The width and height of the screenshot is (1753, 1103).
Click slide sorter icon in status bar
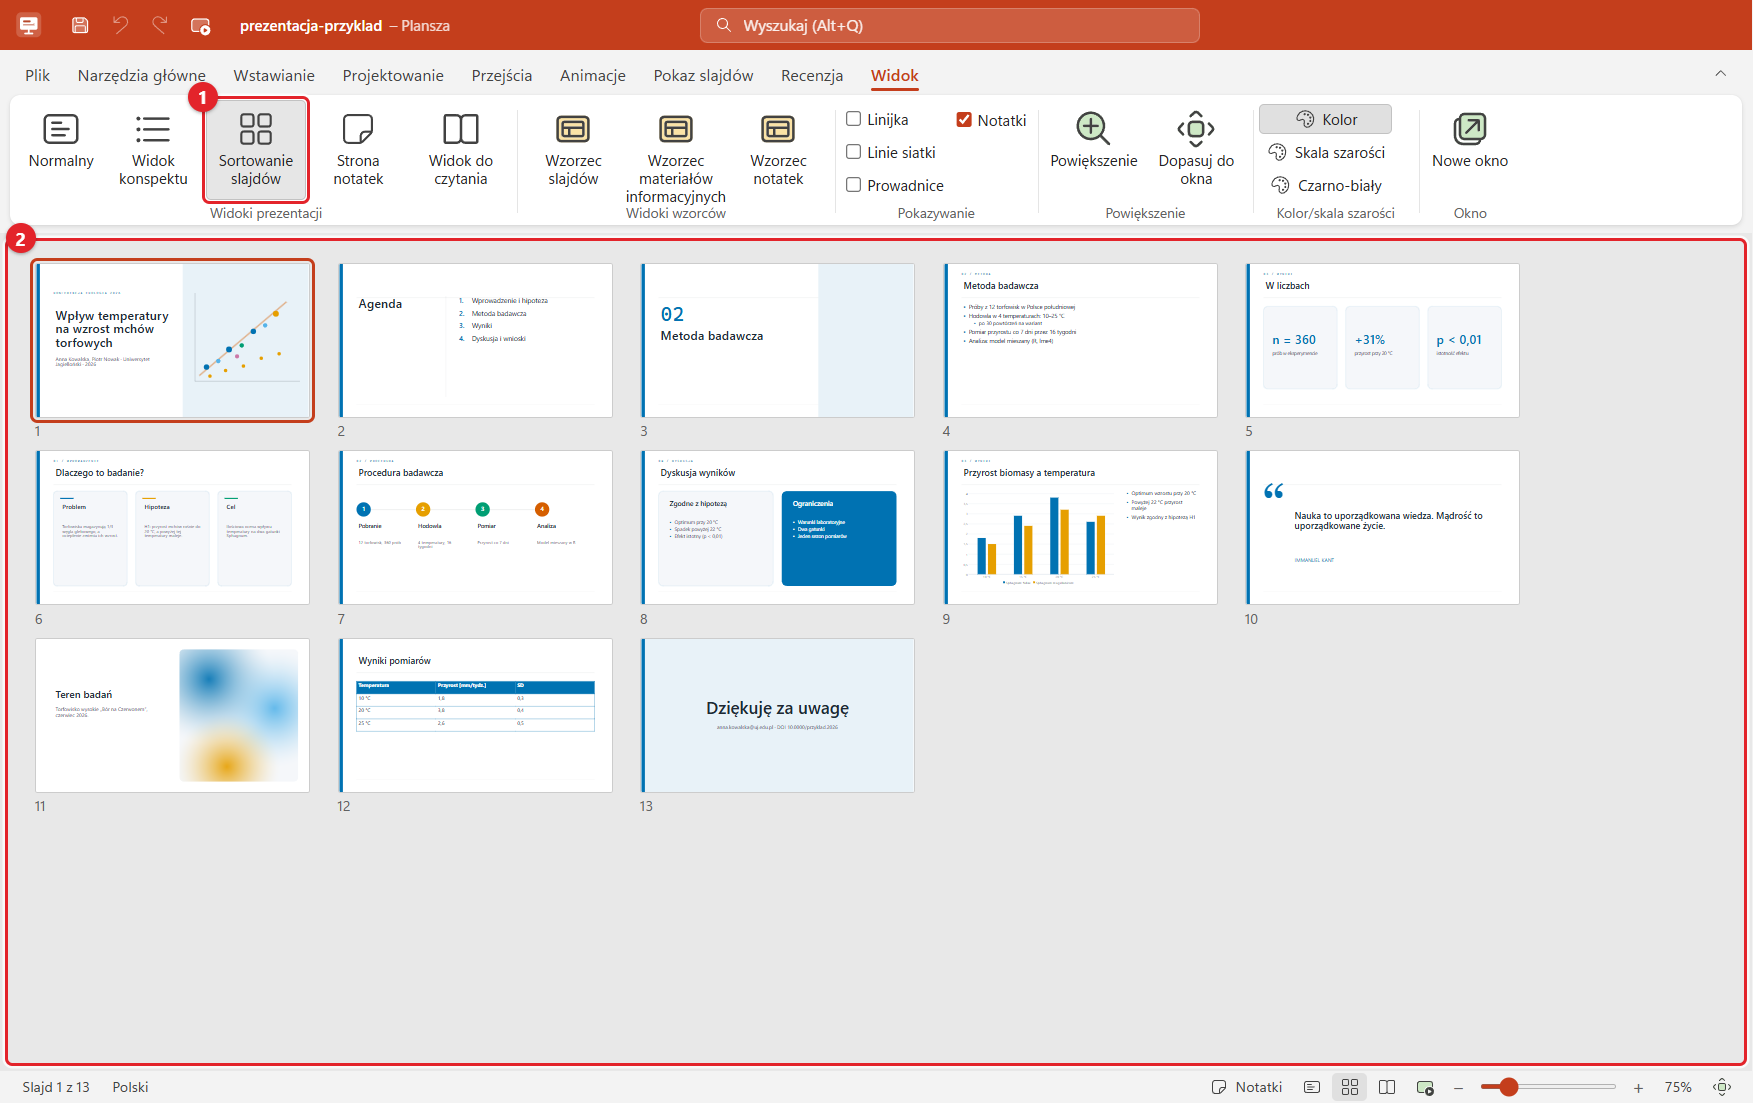(x=1350, y=1087)
